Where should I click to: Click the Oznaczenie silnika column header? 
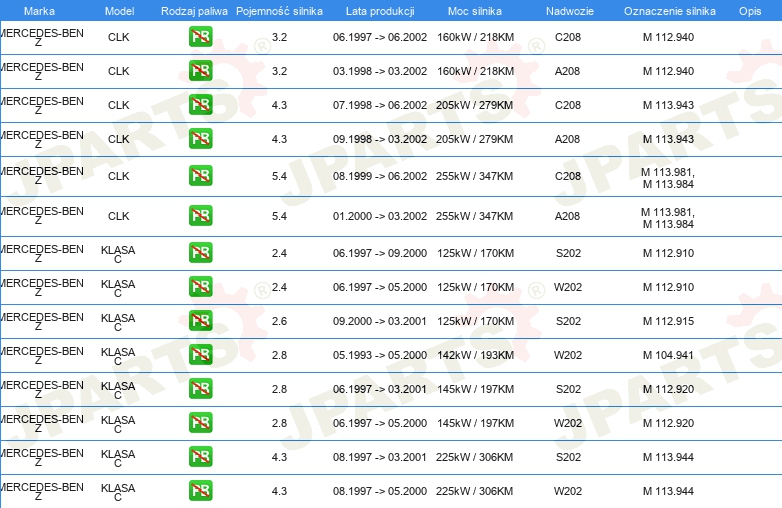tap(669, 11)
